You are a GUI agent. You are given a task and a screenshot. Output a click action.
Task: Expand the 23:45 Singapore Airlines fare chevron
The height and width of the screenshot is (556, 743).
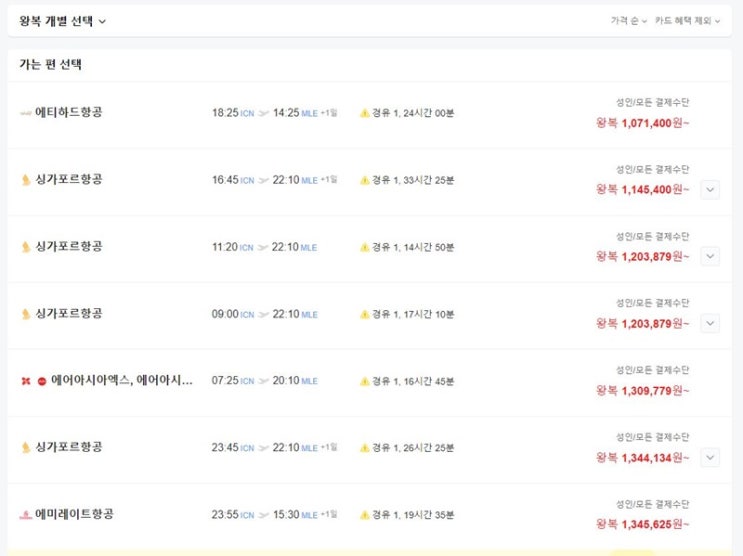click(710, 457)
